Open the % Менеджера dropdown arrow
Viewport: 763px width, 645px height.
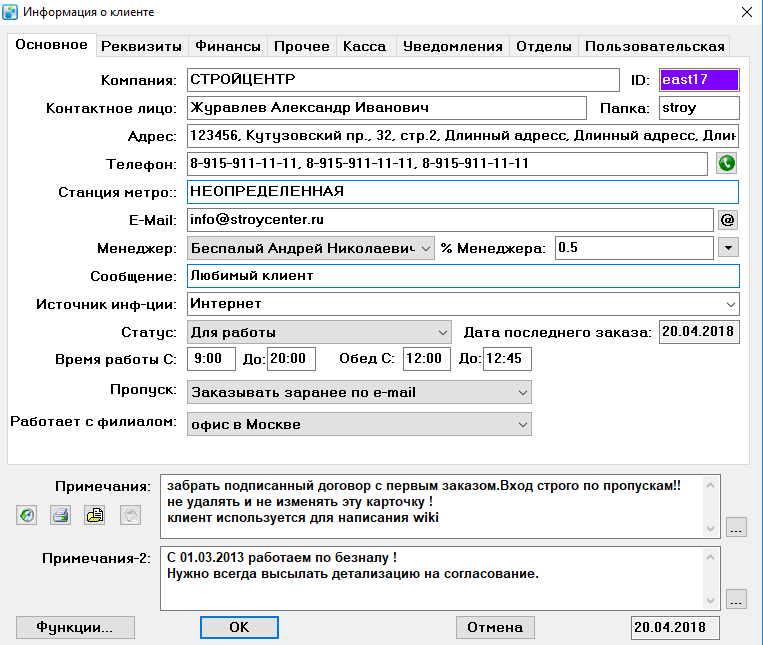tap(728, 248)
